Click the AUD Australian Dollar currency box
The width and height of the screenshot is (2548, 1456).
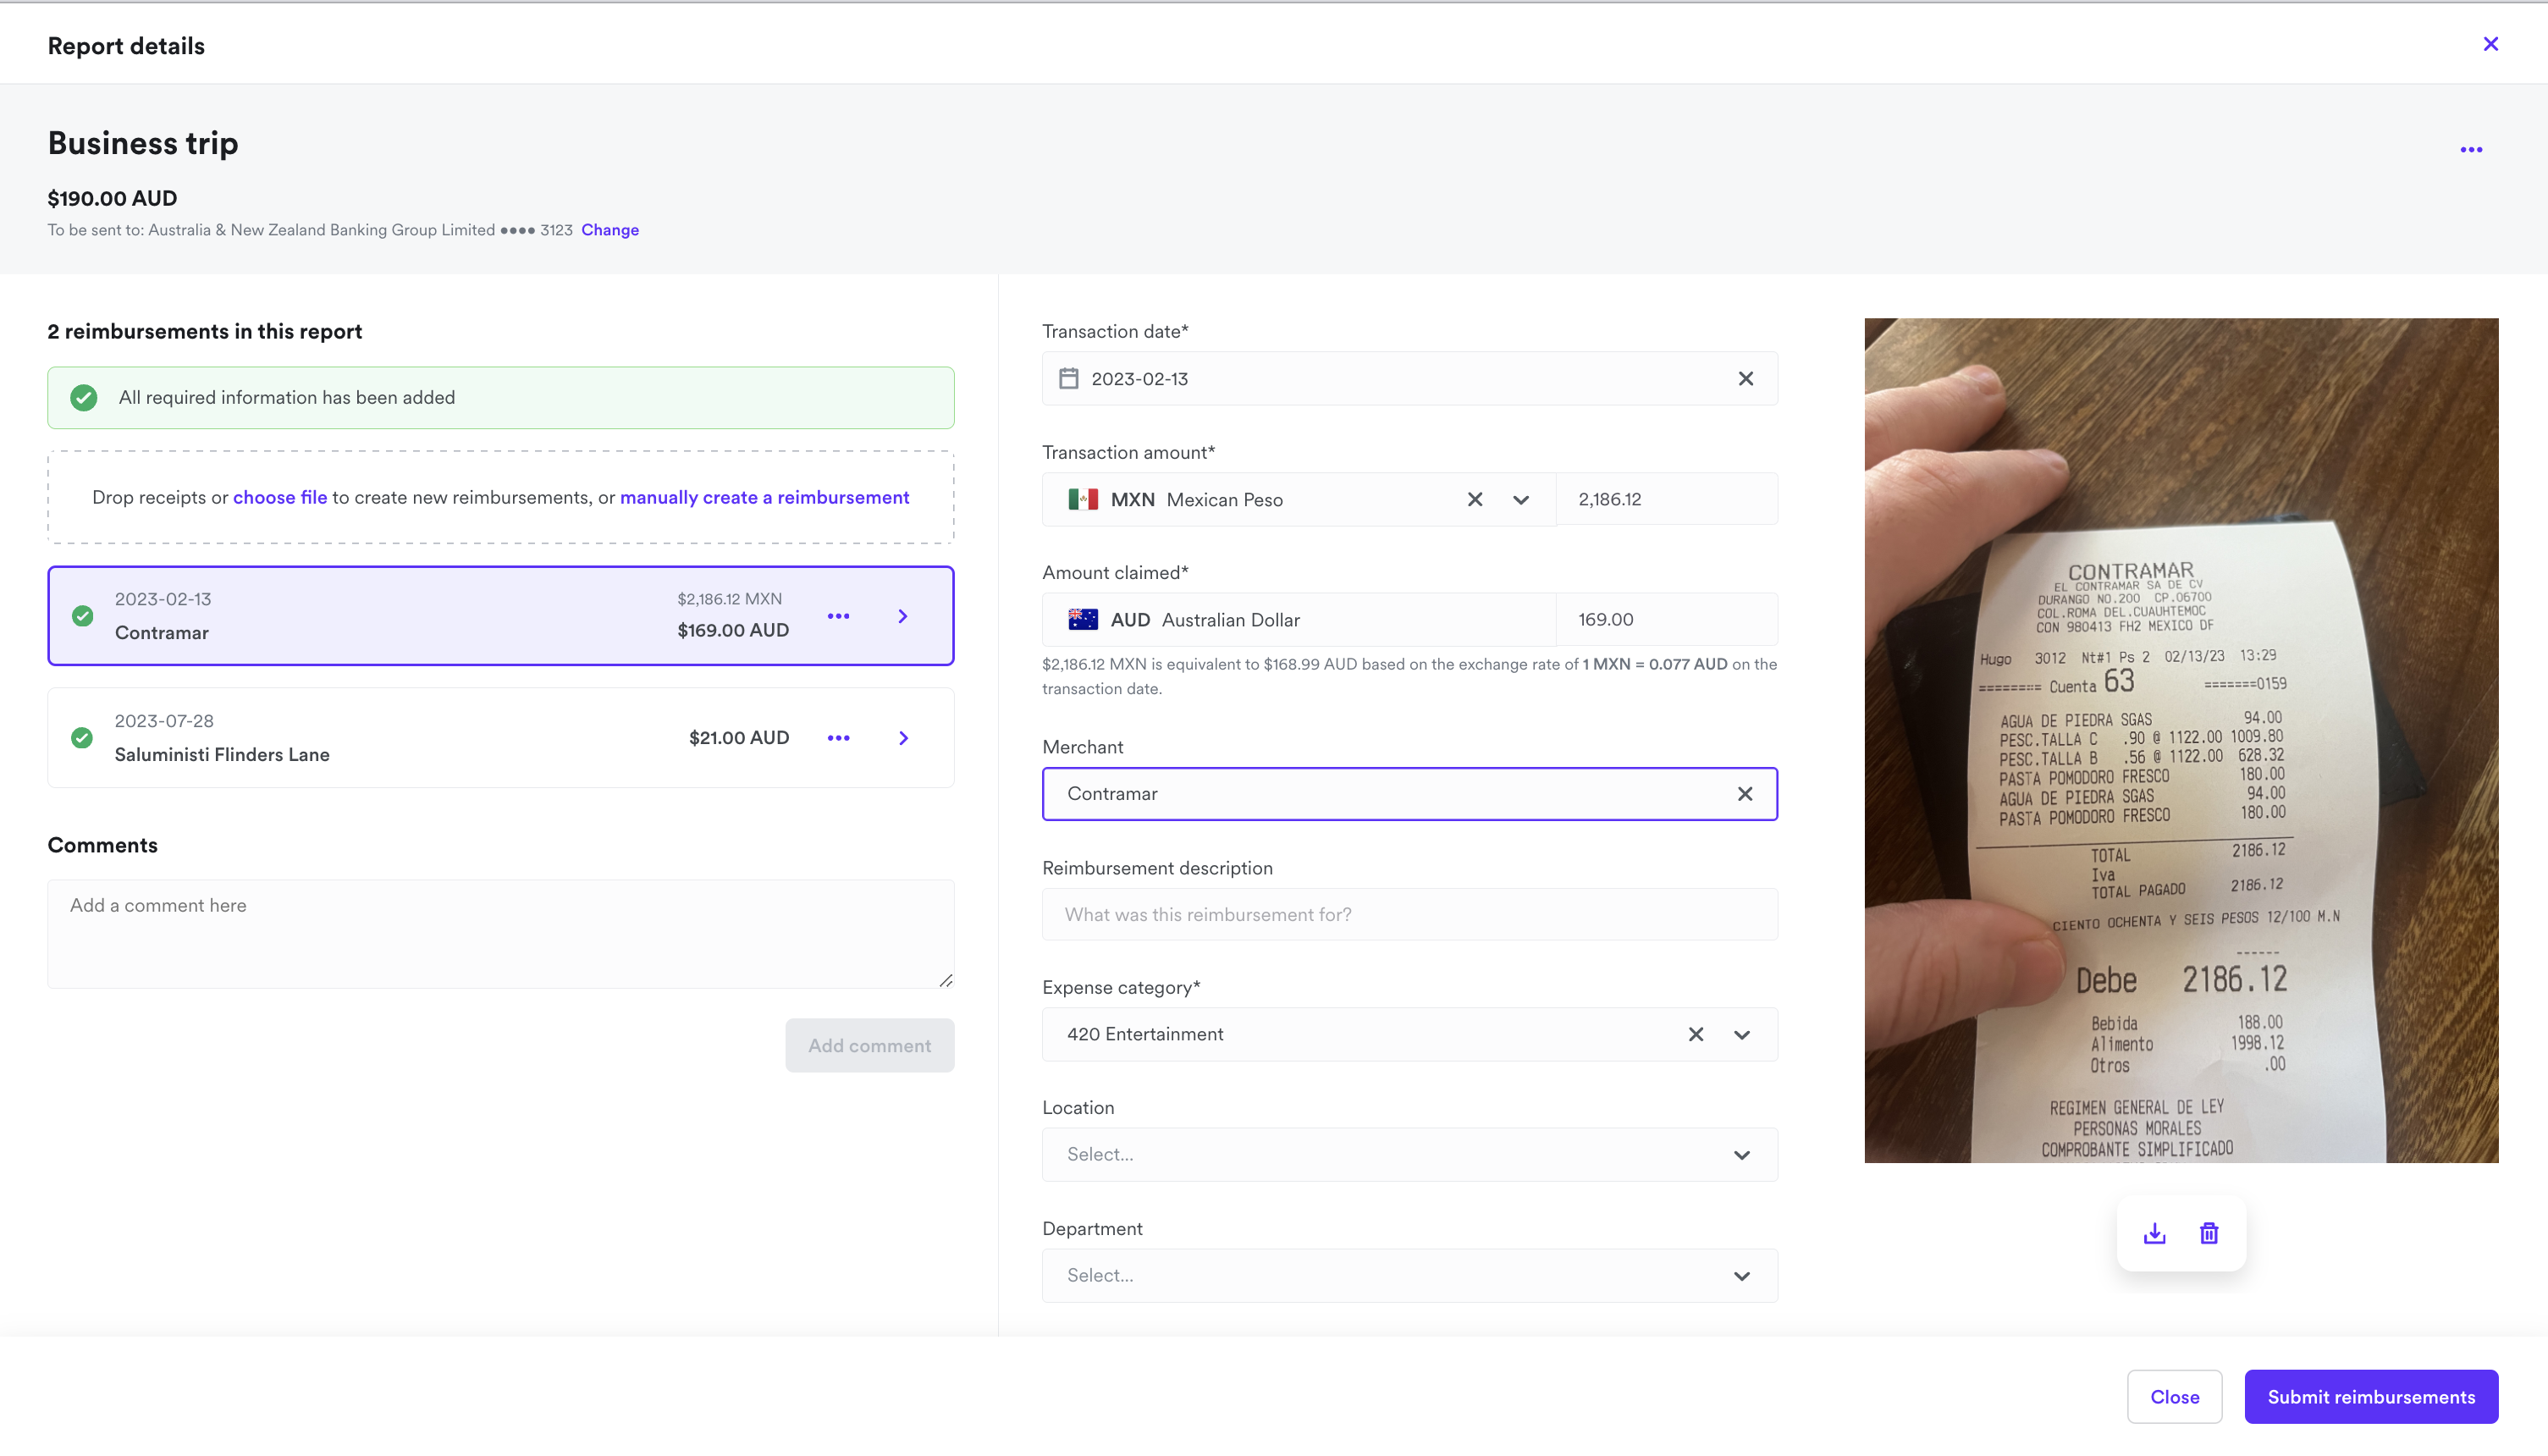pyautogui.click(x=1298, y=619)
